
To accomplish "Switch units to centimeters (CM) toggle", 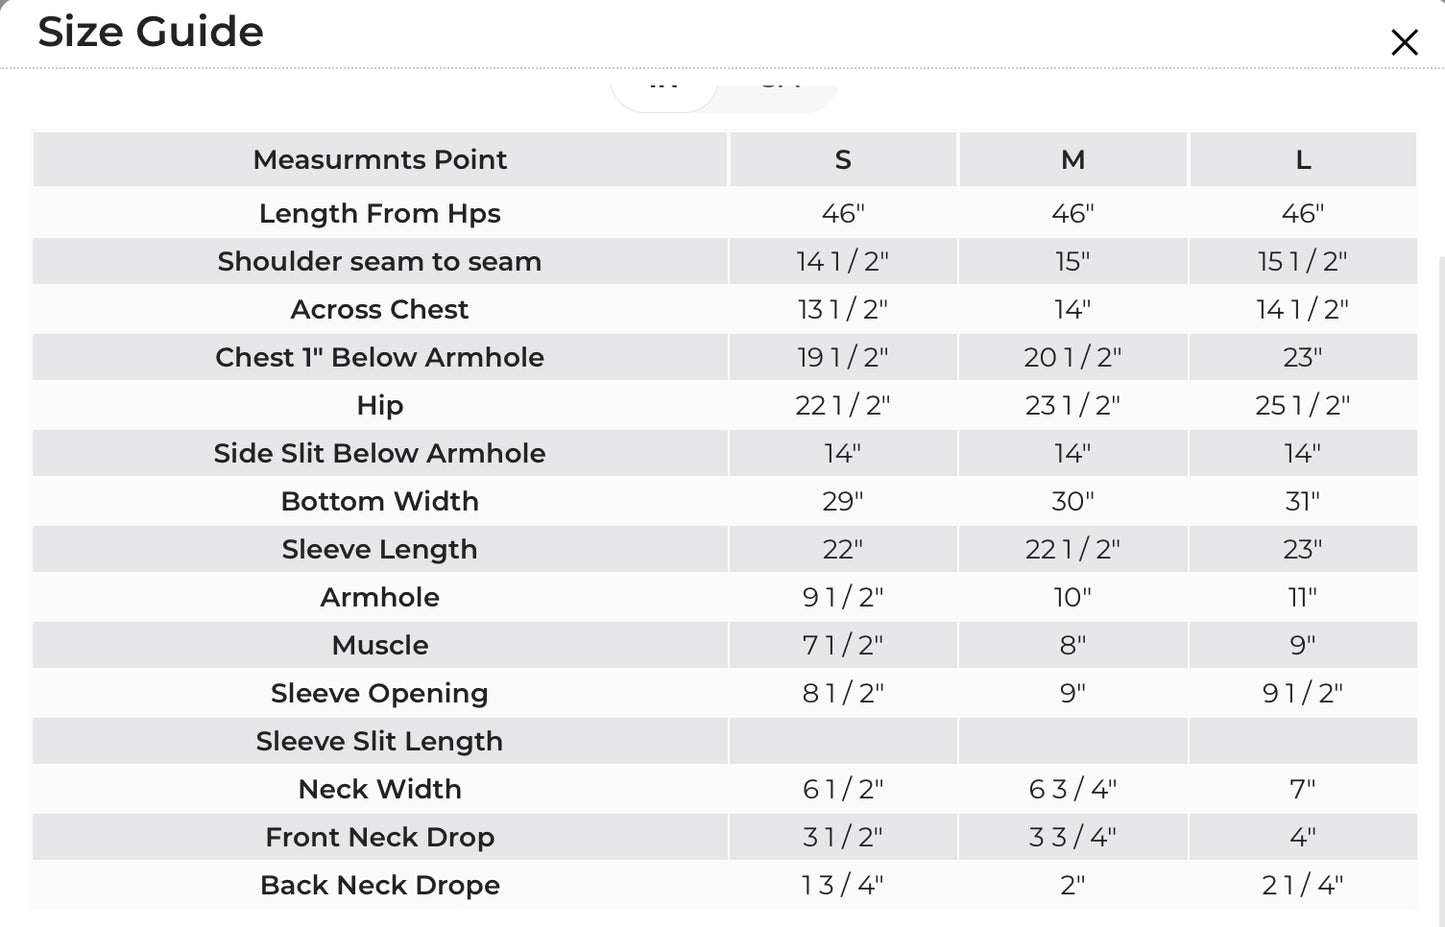I will [x=780, y=90].
